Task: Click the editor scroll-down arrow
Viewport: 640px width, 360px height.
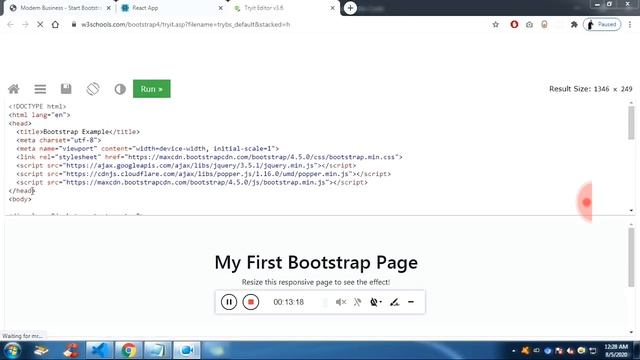Action: [631, 211]
